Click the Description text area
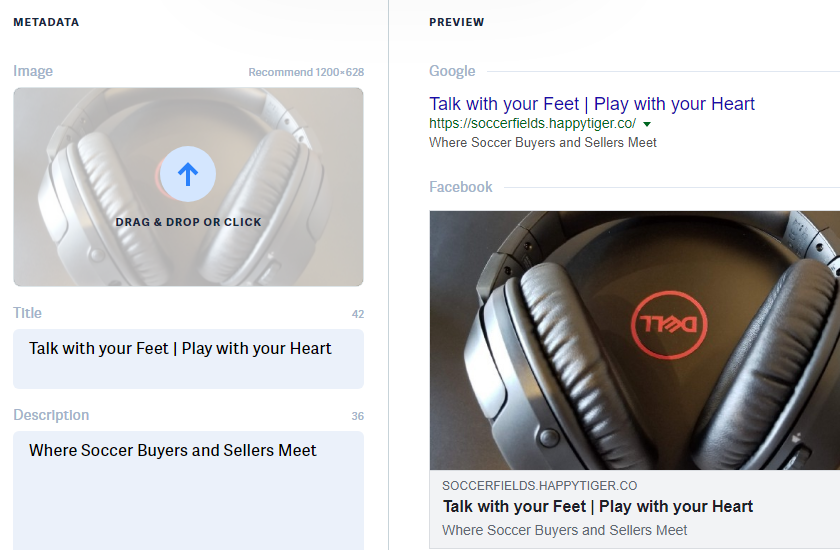The height and width of the screenshot is (550, 840). click(188, 488)
